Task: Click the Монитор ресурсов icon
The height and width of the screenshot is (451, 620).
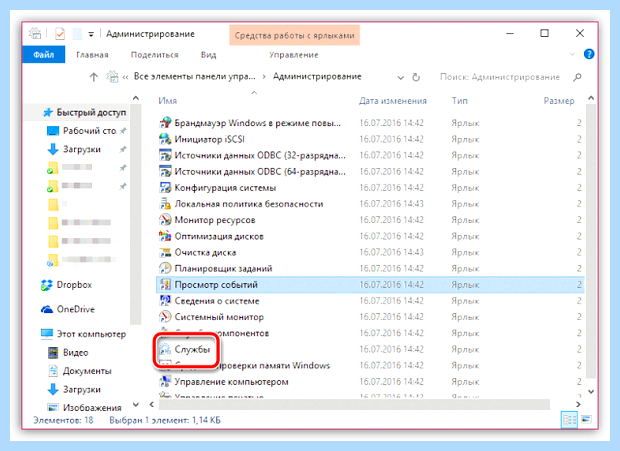Action: [165, 220]
